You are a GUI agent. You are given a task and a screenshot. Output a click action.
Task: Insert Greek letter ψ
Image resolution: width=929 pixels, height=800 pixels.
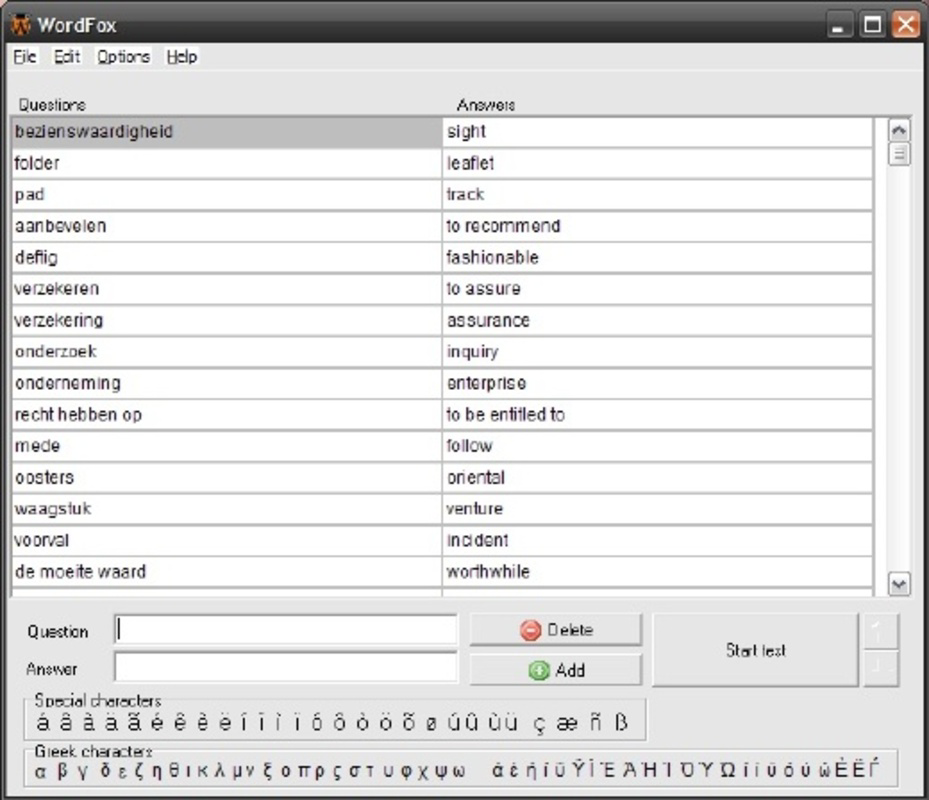tap(440, 772)
